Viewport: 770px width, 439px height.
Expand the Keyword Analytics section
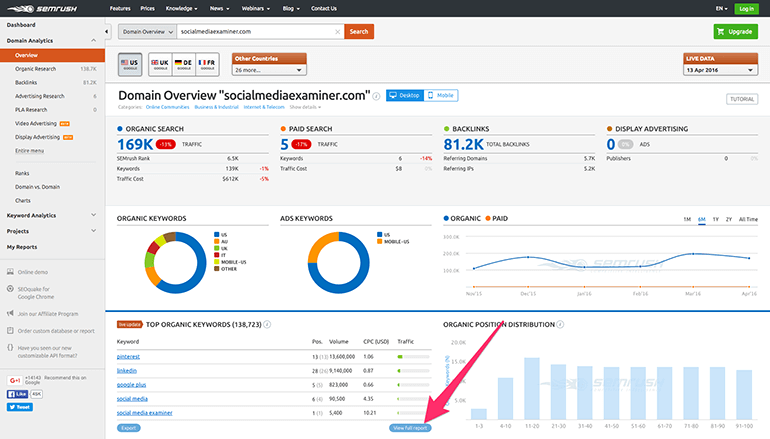pos(93,215)
